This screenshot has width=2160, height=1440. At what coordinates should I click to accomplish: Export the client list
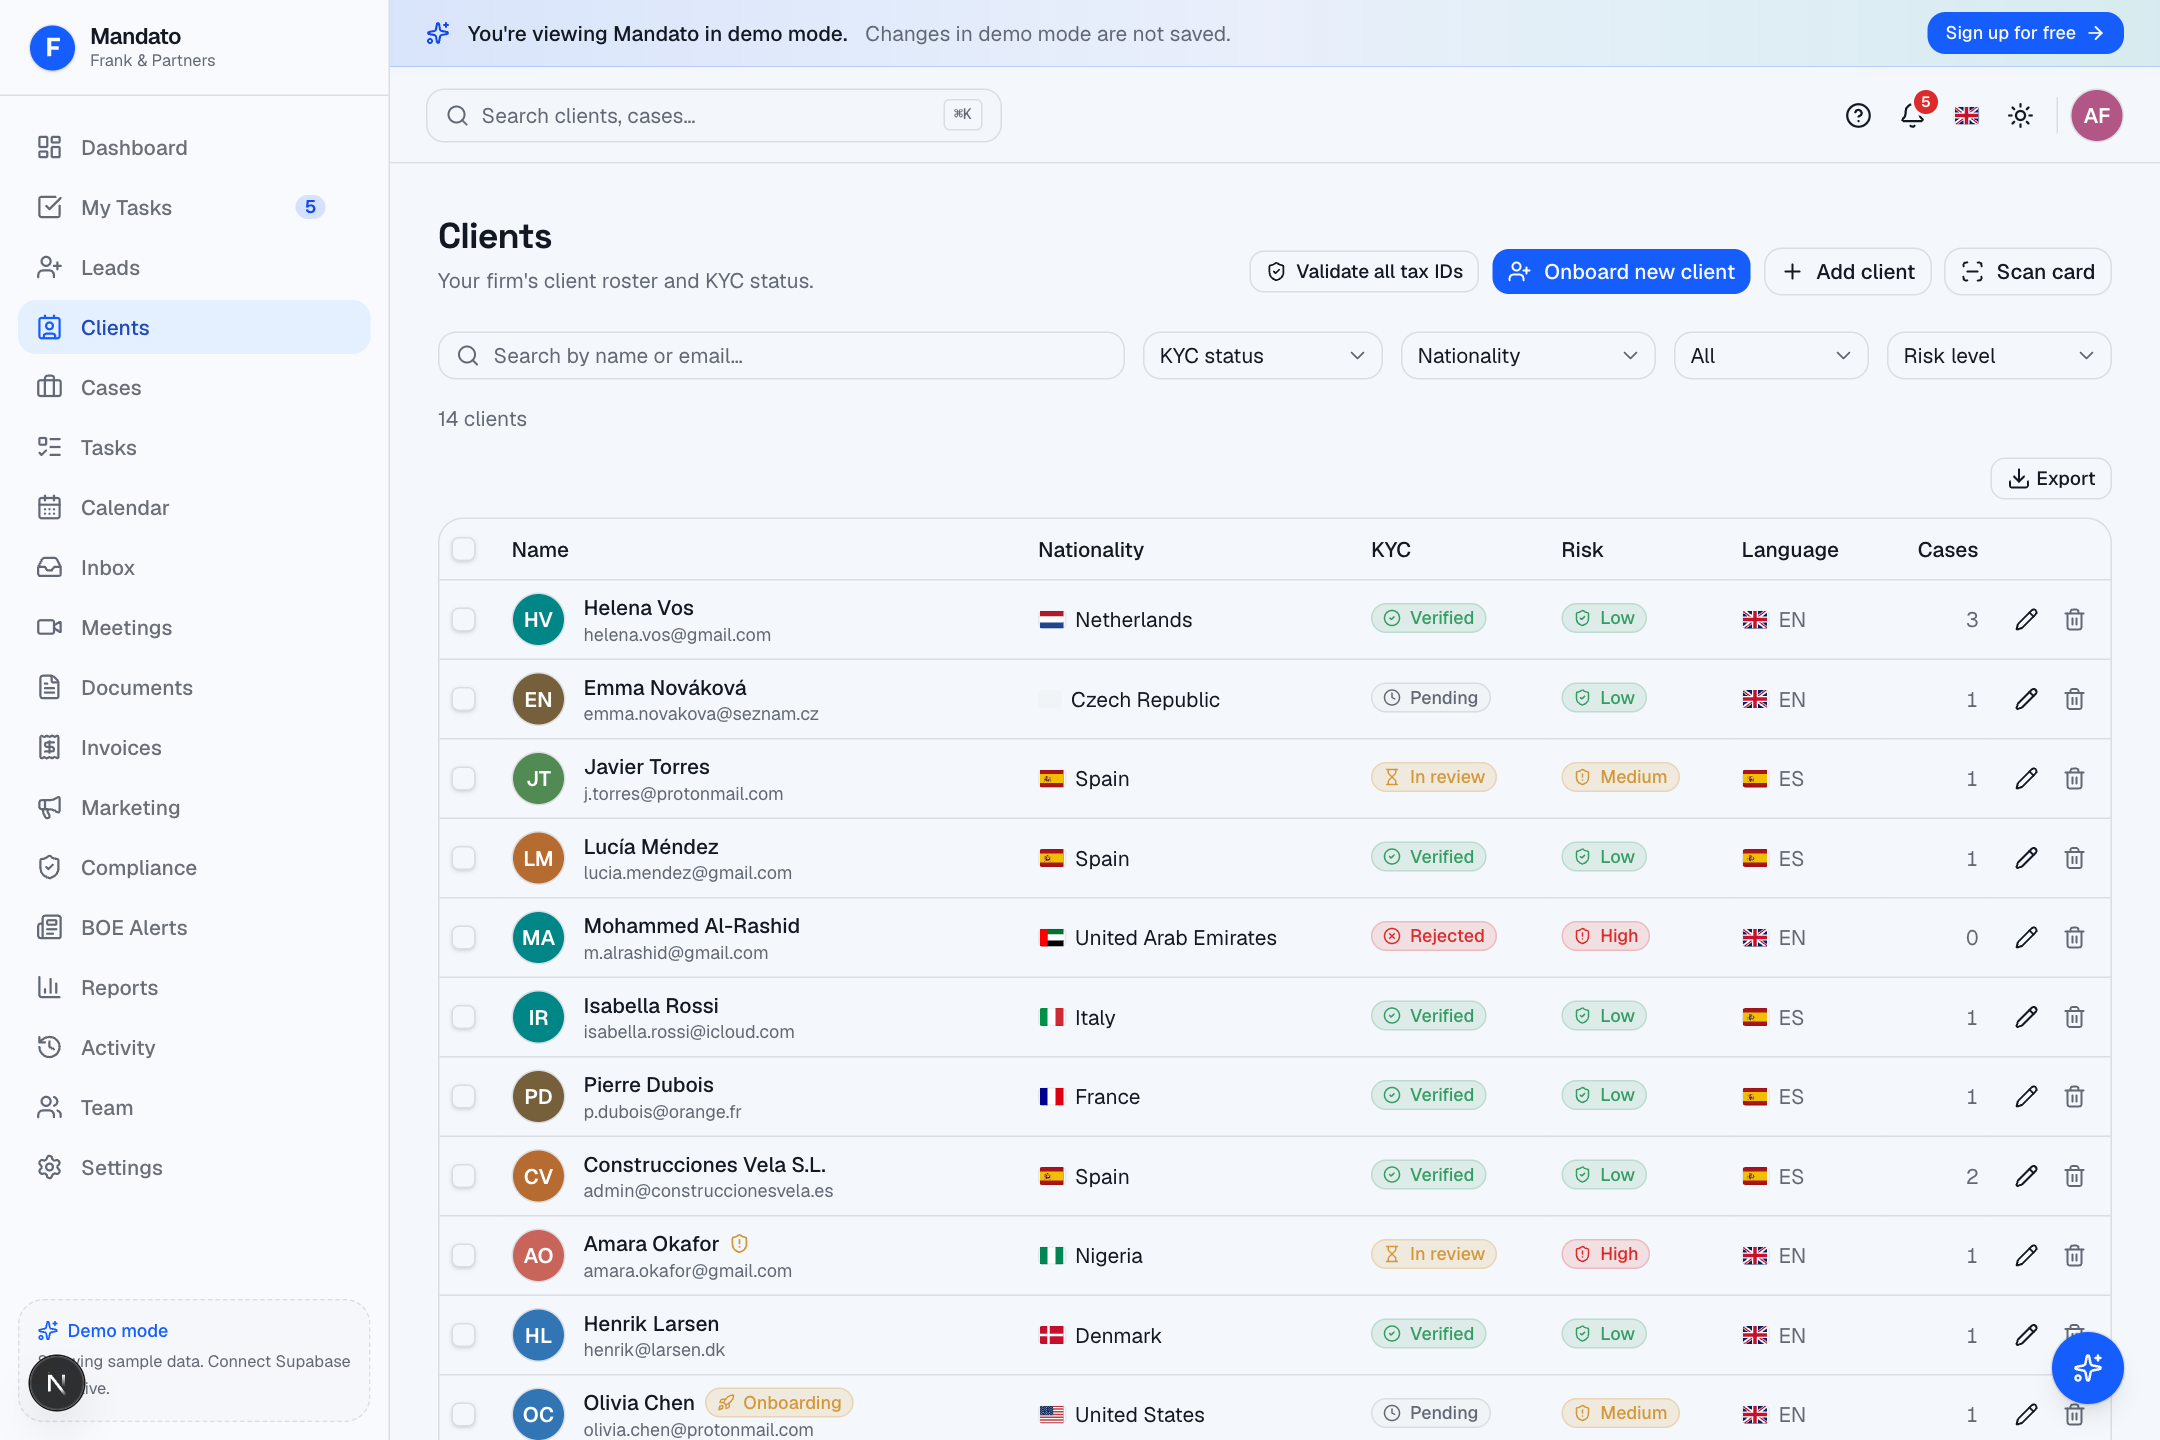tap(2050, 478)
